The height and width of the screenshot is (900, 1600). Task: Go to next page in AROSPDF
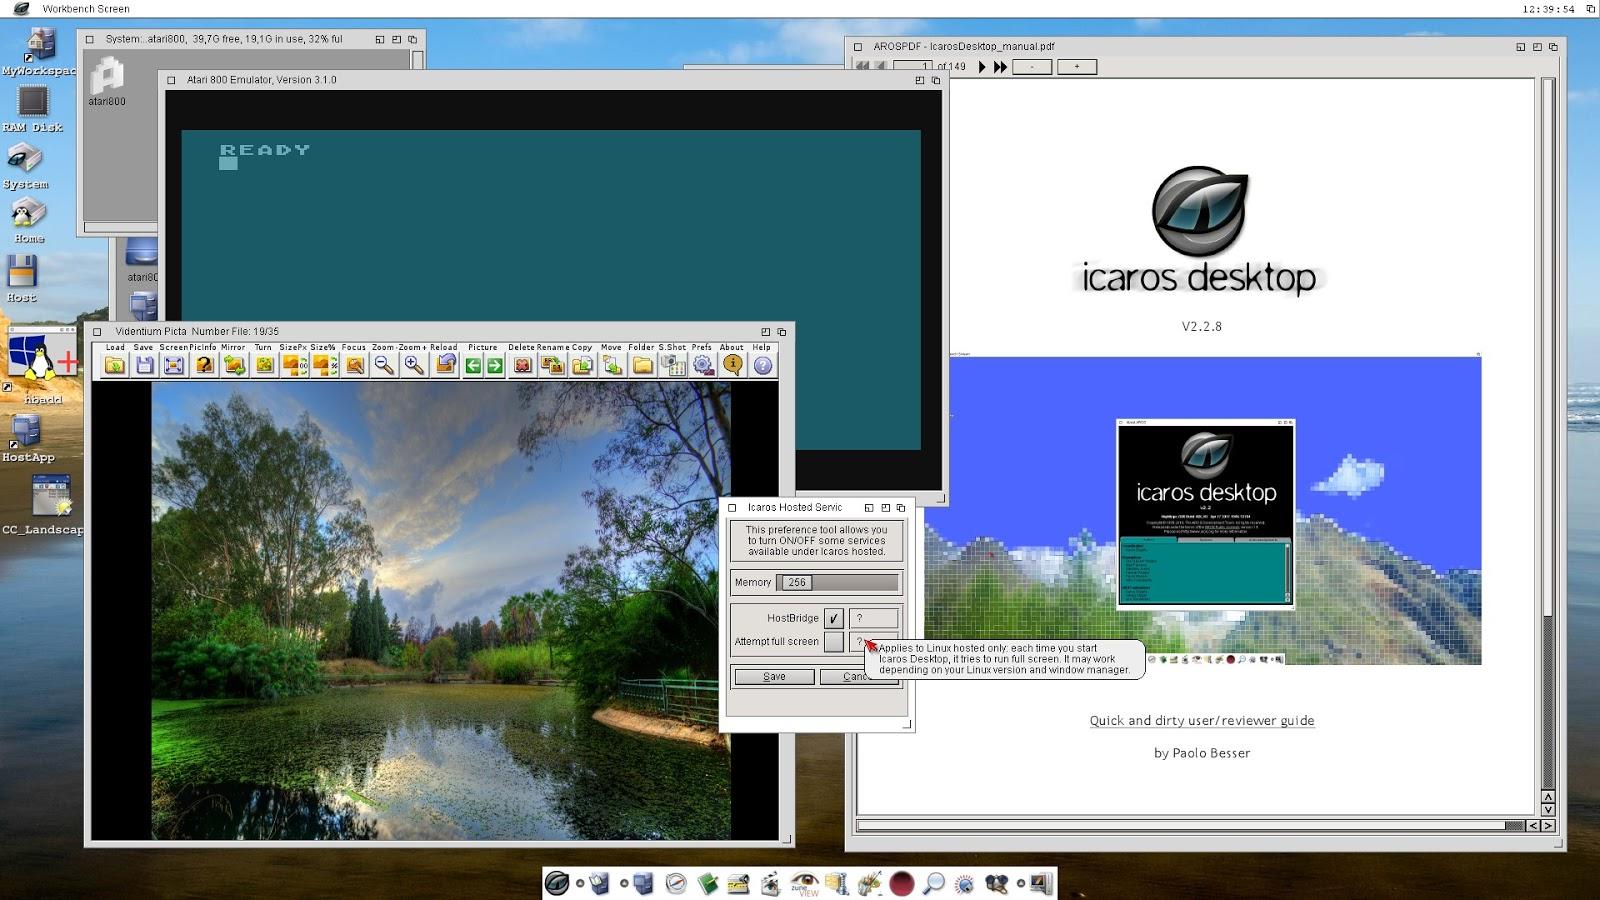[x=982, y=67]
